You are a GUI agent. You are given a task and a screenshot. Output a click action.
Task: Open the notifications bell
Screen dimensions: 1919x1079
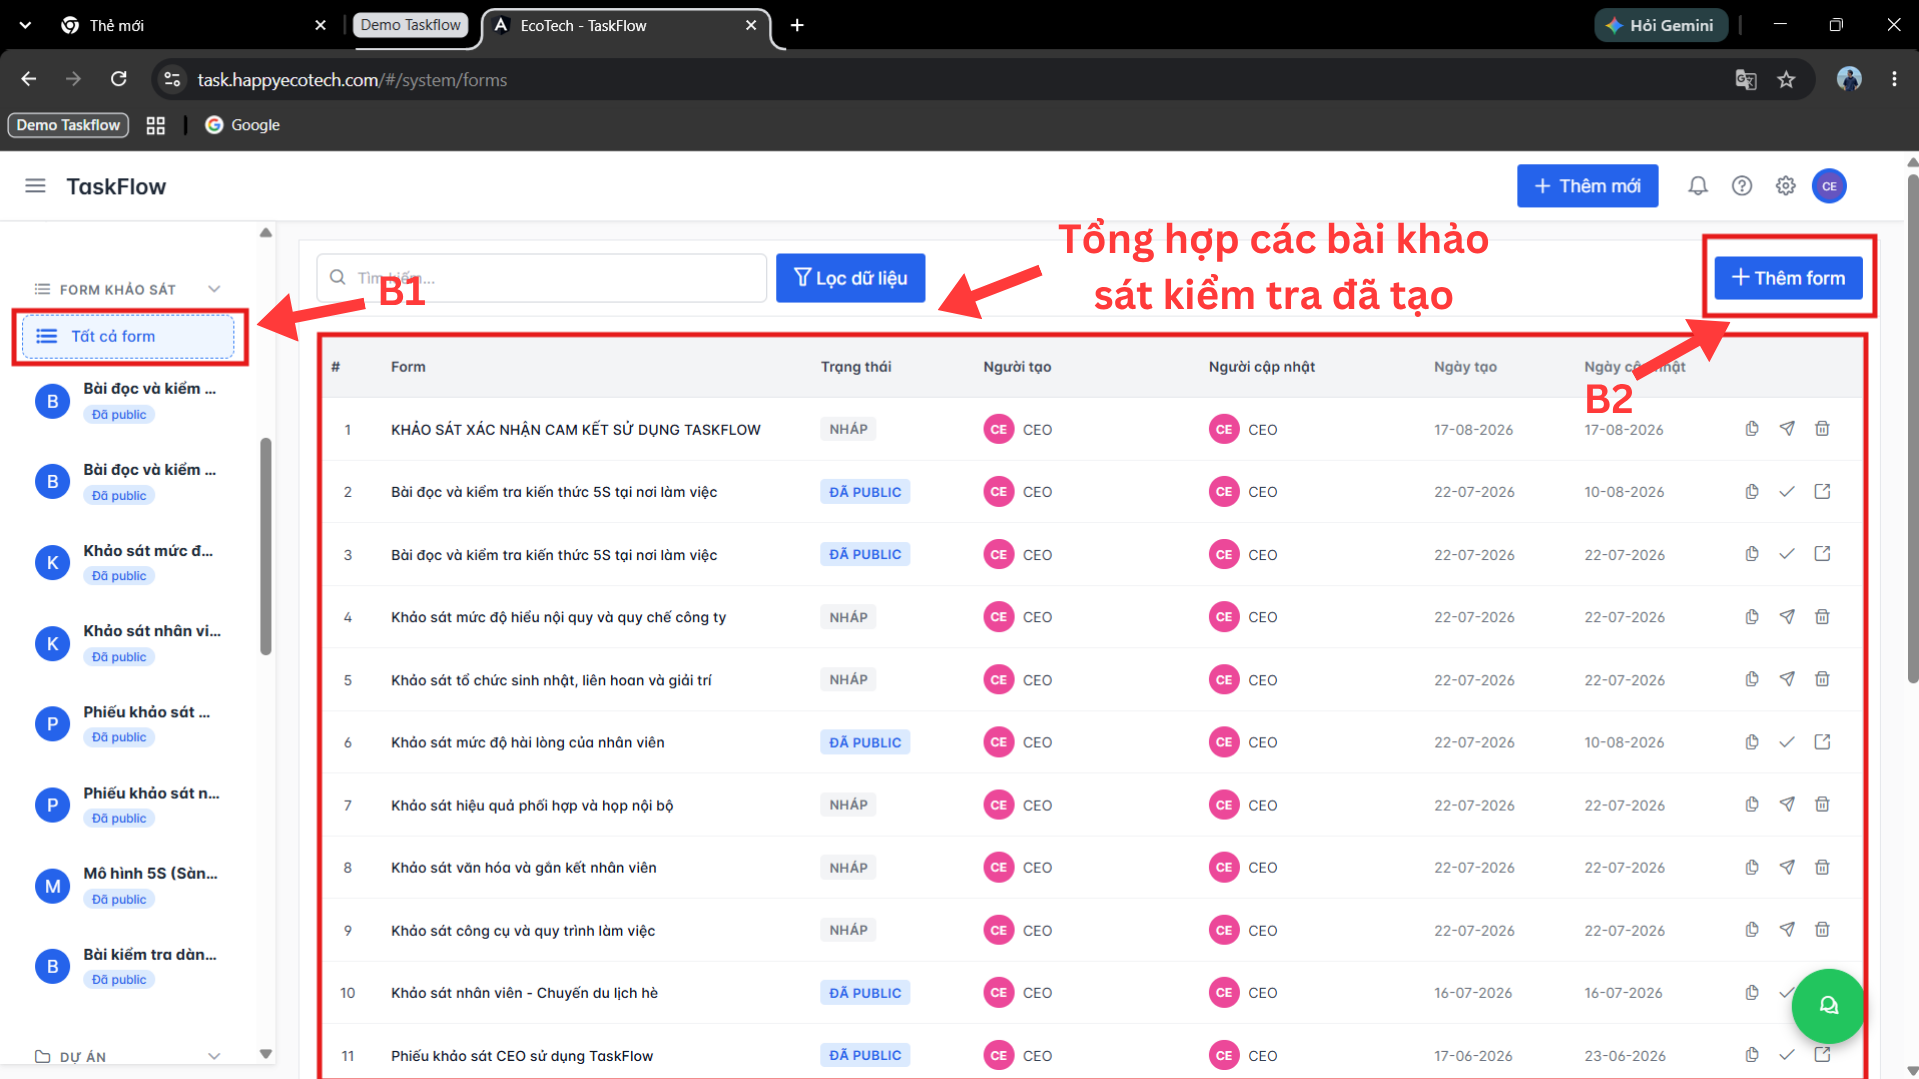point(1698,186)
